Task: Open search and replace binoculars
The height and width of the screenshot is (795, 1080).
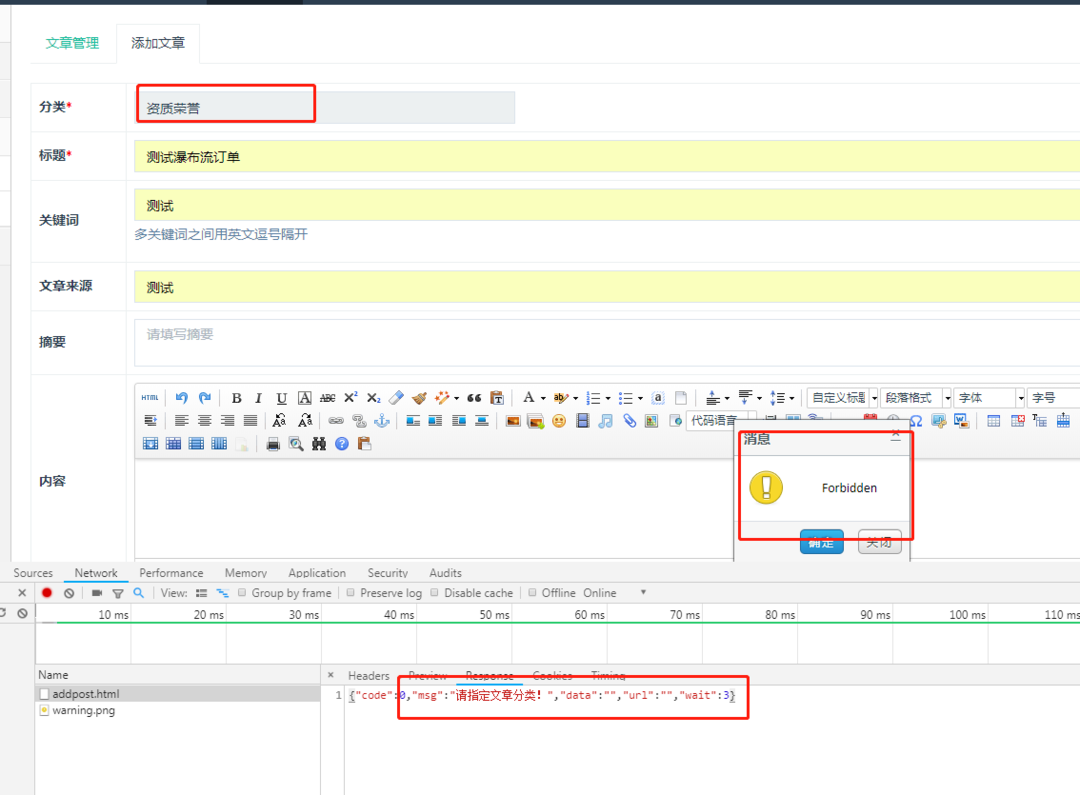Action: point(319,444)
